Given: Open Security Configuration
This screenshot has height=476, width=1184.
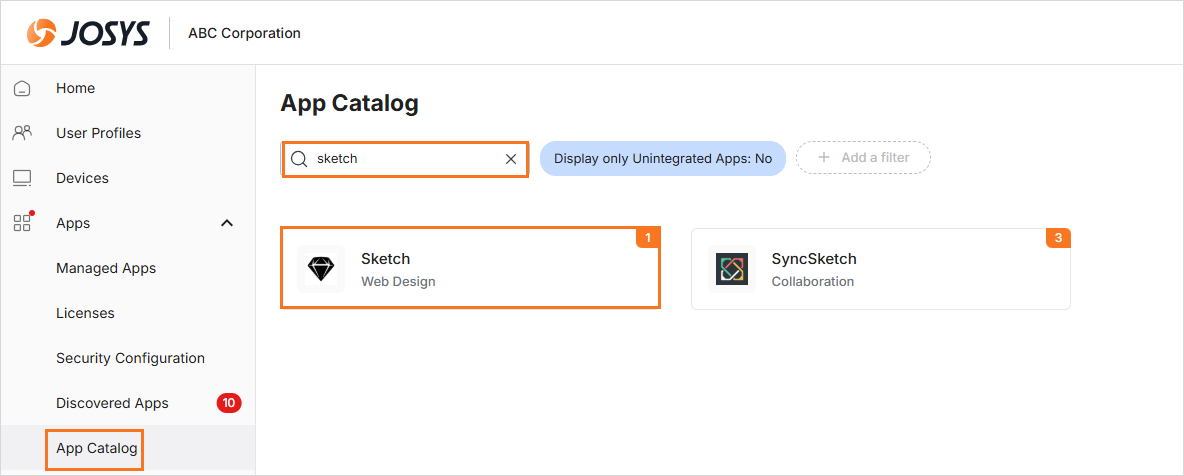Looking at the screenshot, I should 131,358.
